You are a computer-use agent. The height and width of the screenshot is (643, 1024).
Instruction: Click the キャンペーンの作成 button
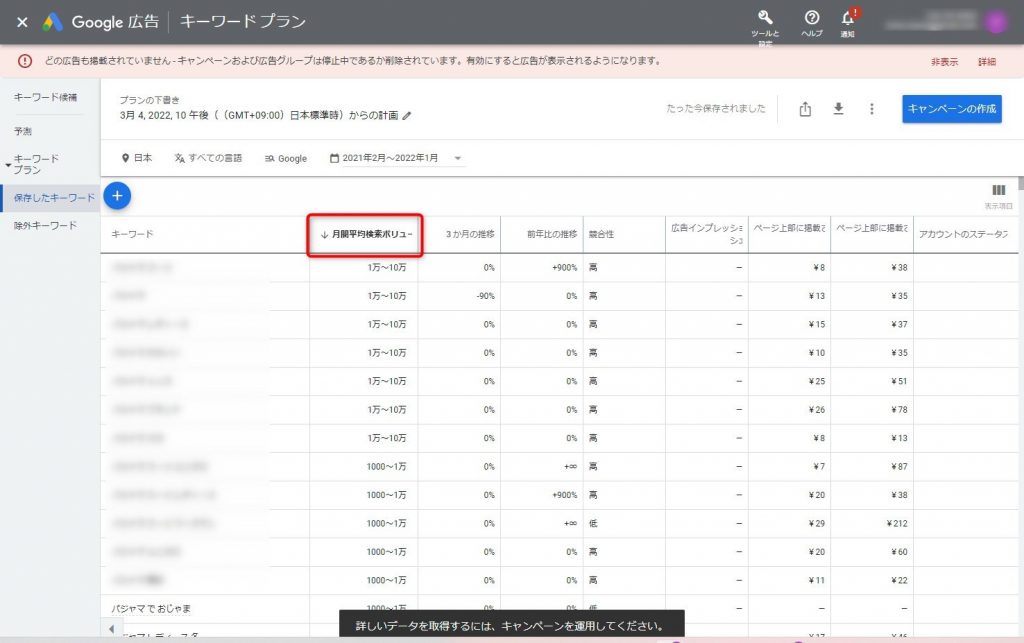point(951,109)
